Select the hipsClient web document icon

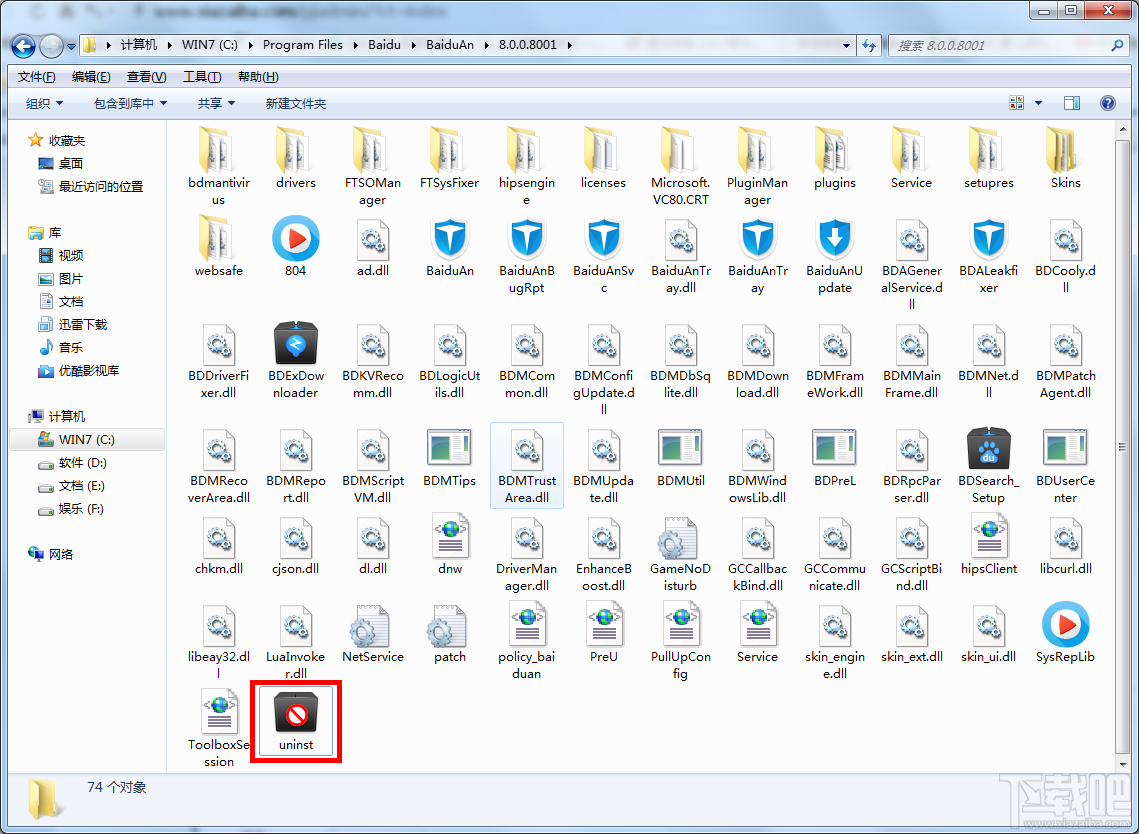tap(989, 536)
